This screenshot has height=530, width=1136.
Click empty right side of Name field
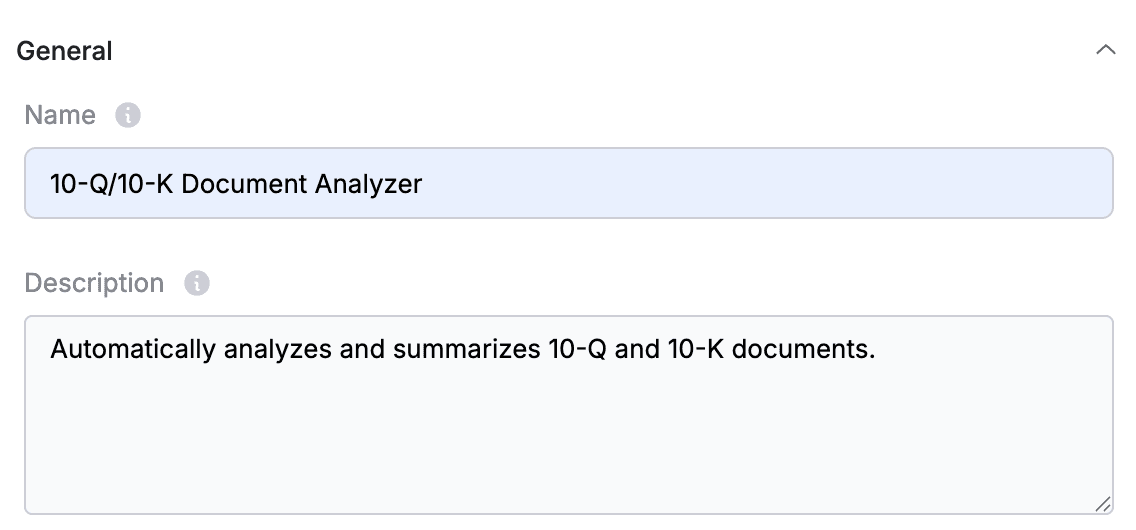(768, 183)
